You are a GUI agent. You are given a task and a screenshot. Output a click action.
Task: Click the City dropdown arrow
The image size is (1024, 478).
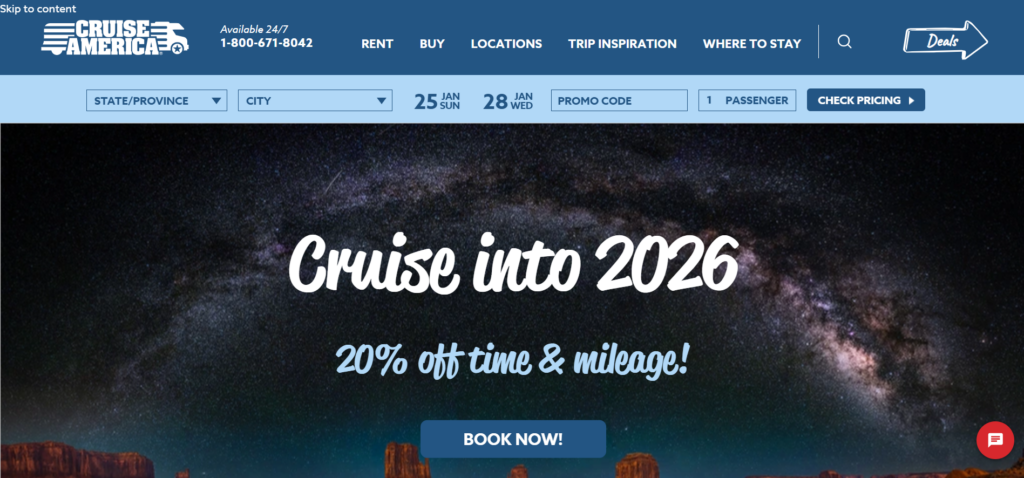[381, 101]
